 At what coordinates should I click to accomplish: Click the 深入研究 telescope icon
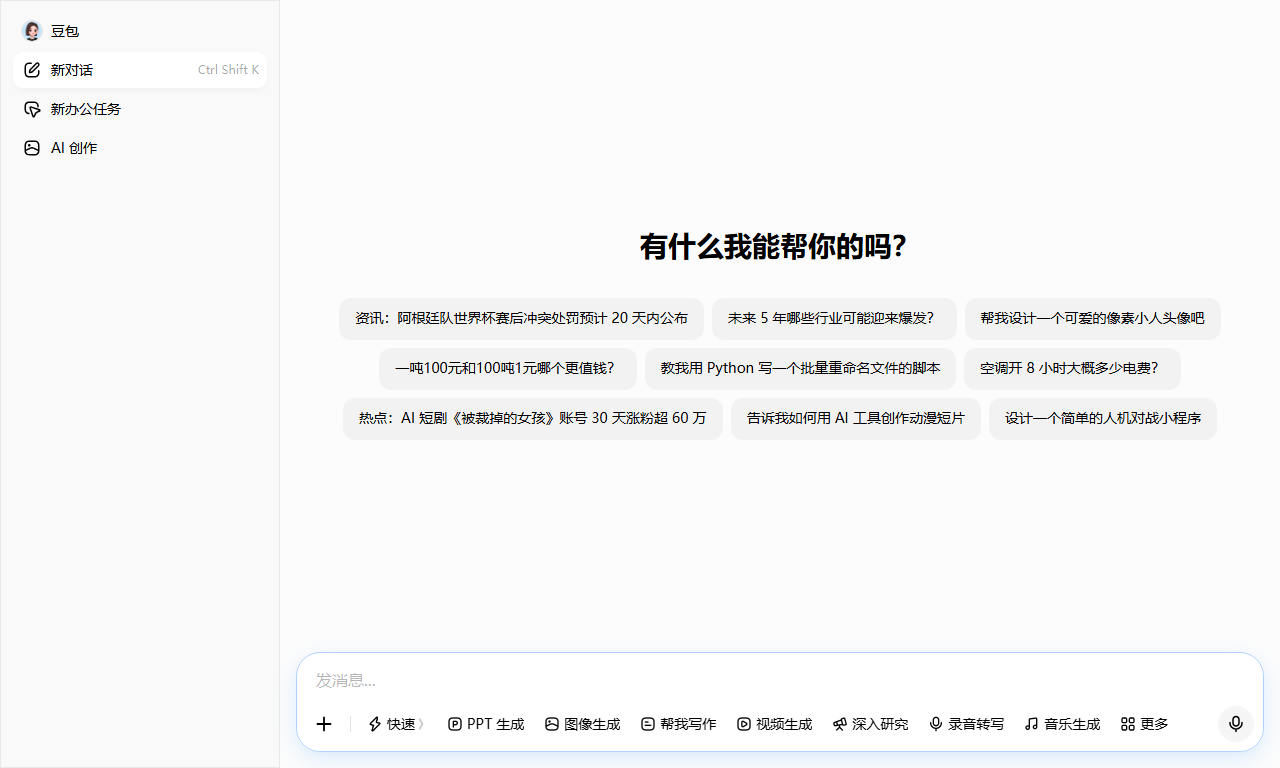[840, 724]
